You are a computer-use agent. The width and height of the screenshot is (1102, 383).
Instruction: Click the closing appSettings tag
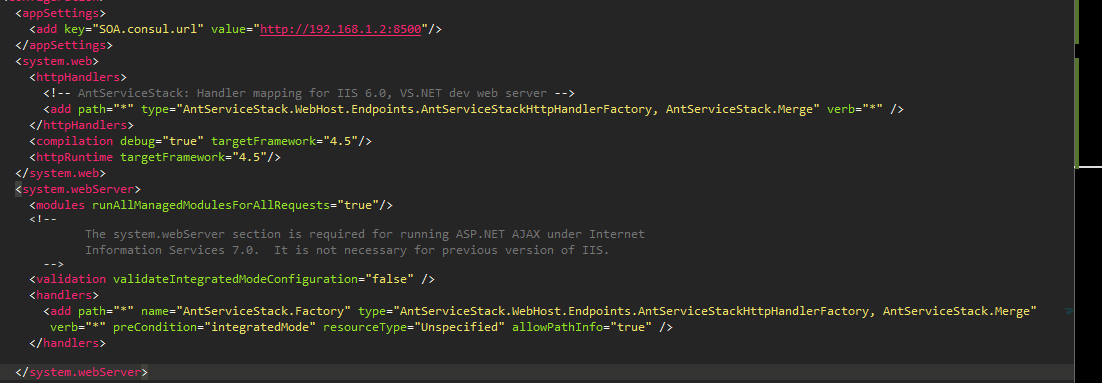pos(64,45)
